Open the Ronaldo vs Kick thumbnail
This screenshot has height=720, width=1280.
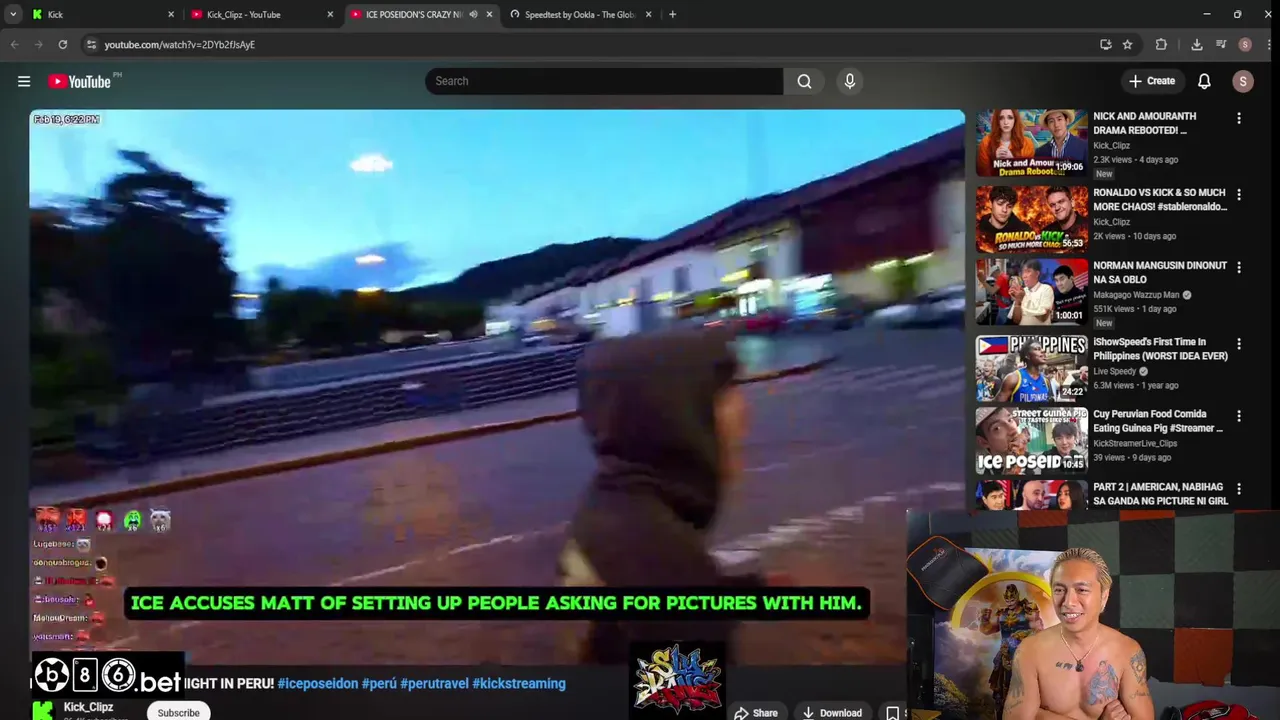click(x=1031, y=219)
